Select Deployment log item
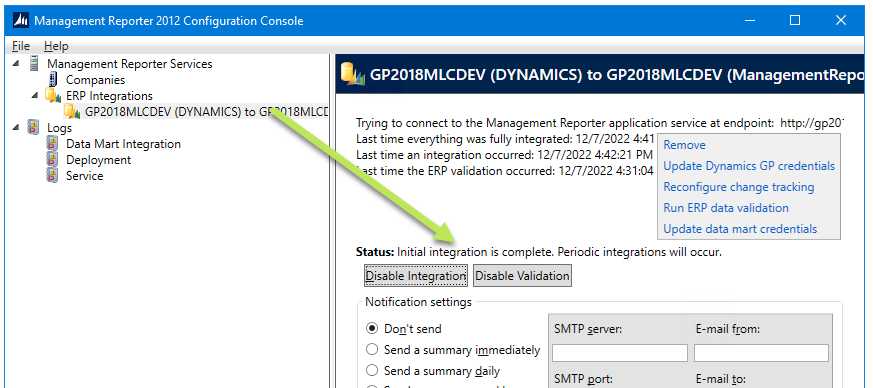 99,160
